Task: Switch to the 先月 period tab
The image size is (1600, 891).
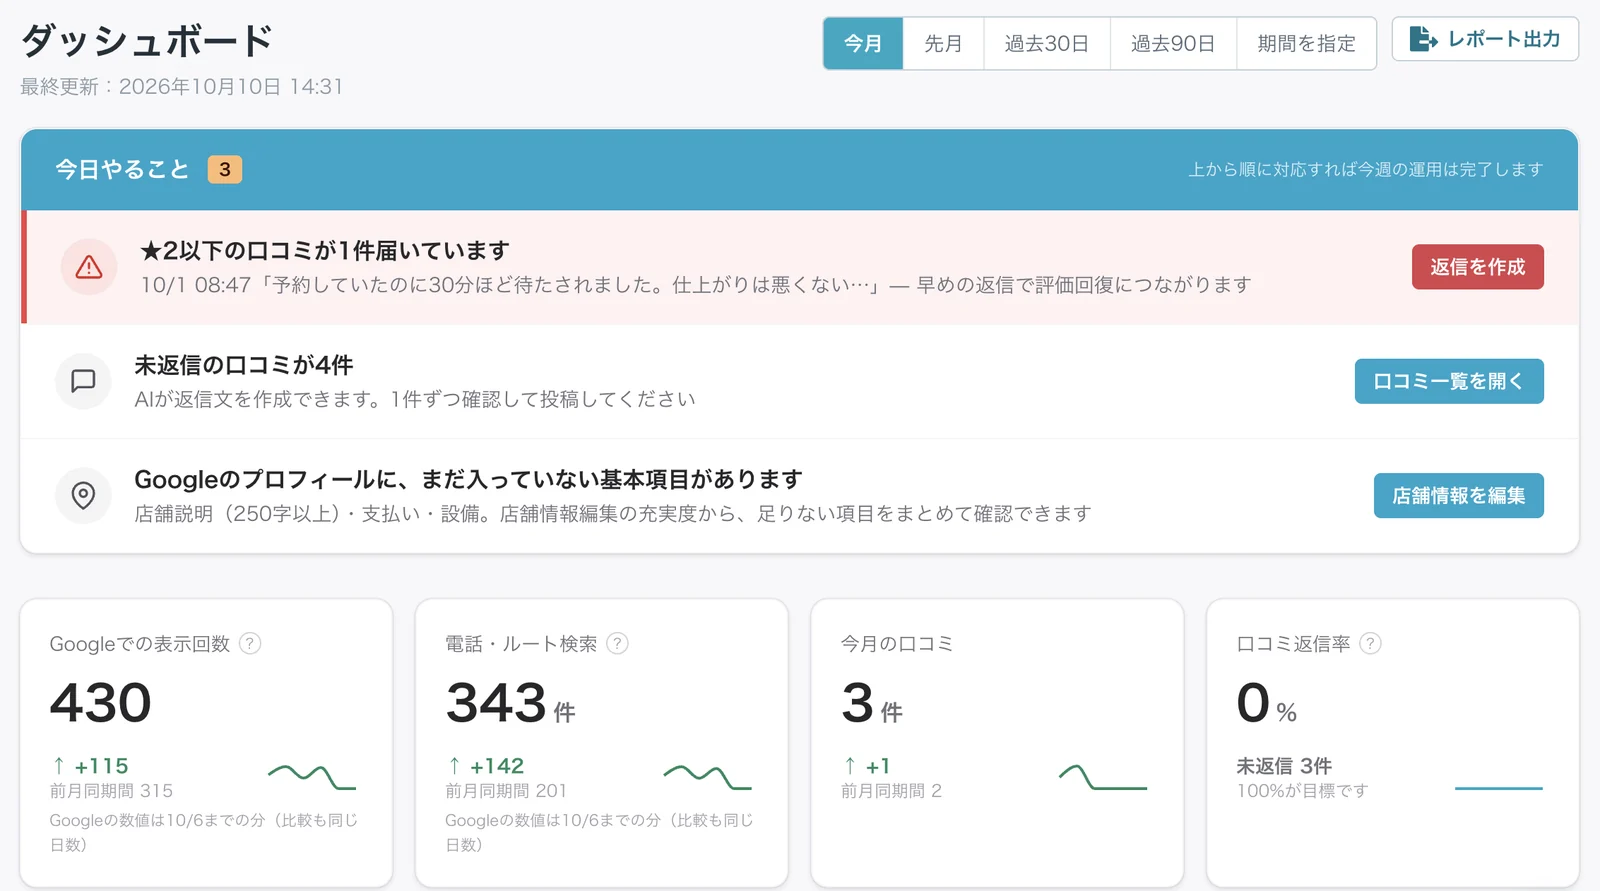Action: coord(943,43)
